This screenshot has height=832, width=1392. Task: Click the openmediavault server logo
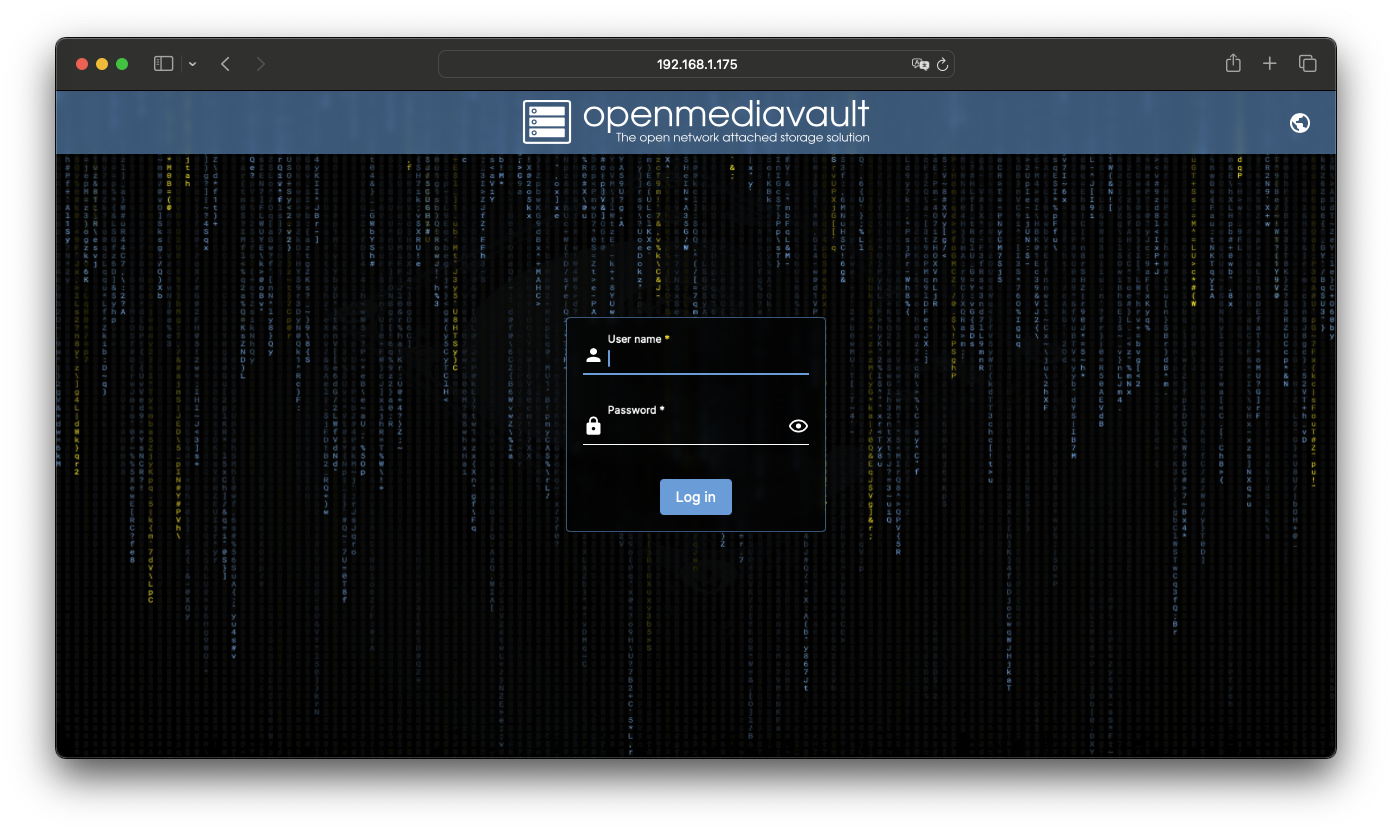pos(546,122)
